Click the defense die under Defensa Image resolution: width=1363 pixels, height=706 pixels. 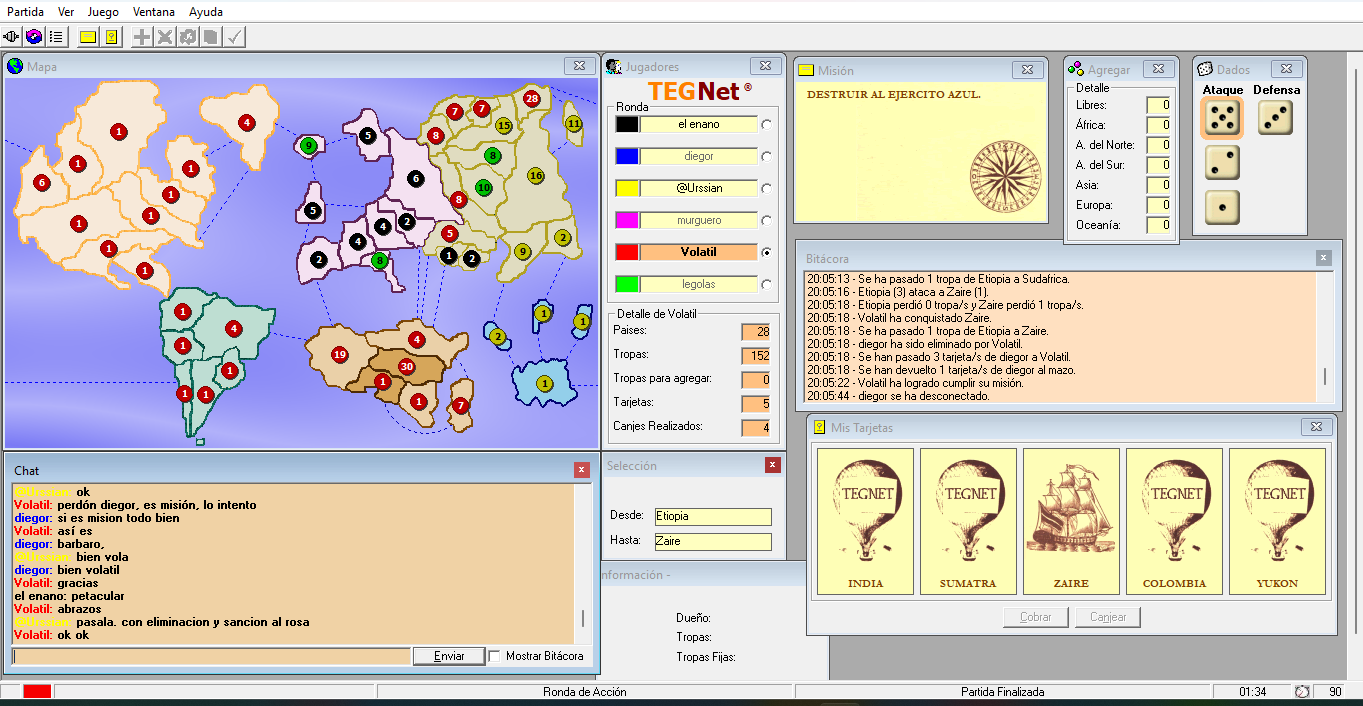1275,118
